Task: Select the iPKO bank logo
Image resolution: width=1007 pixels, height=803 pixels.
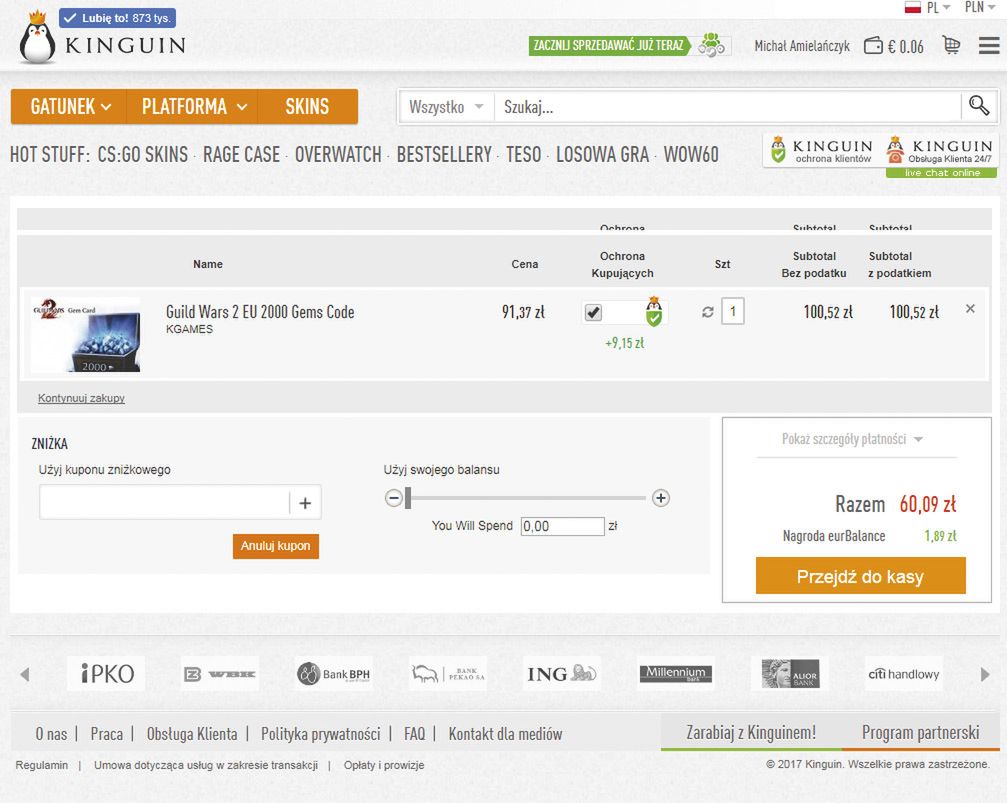Action: tap(107, 674)
